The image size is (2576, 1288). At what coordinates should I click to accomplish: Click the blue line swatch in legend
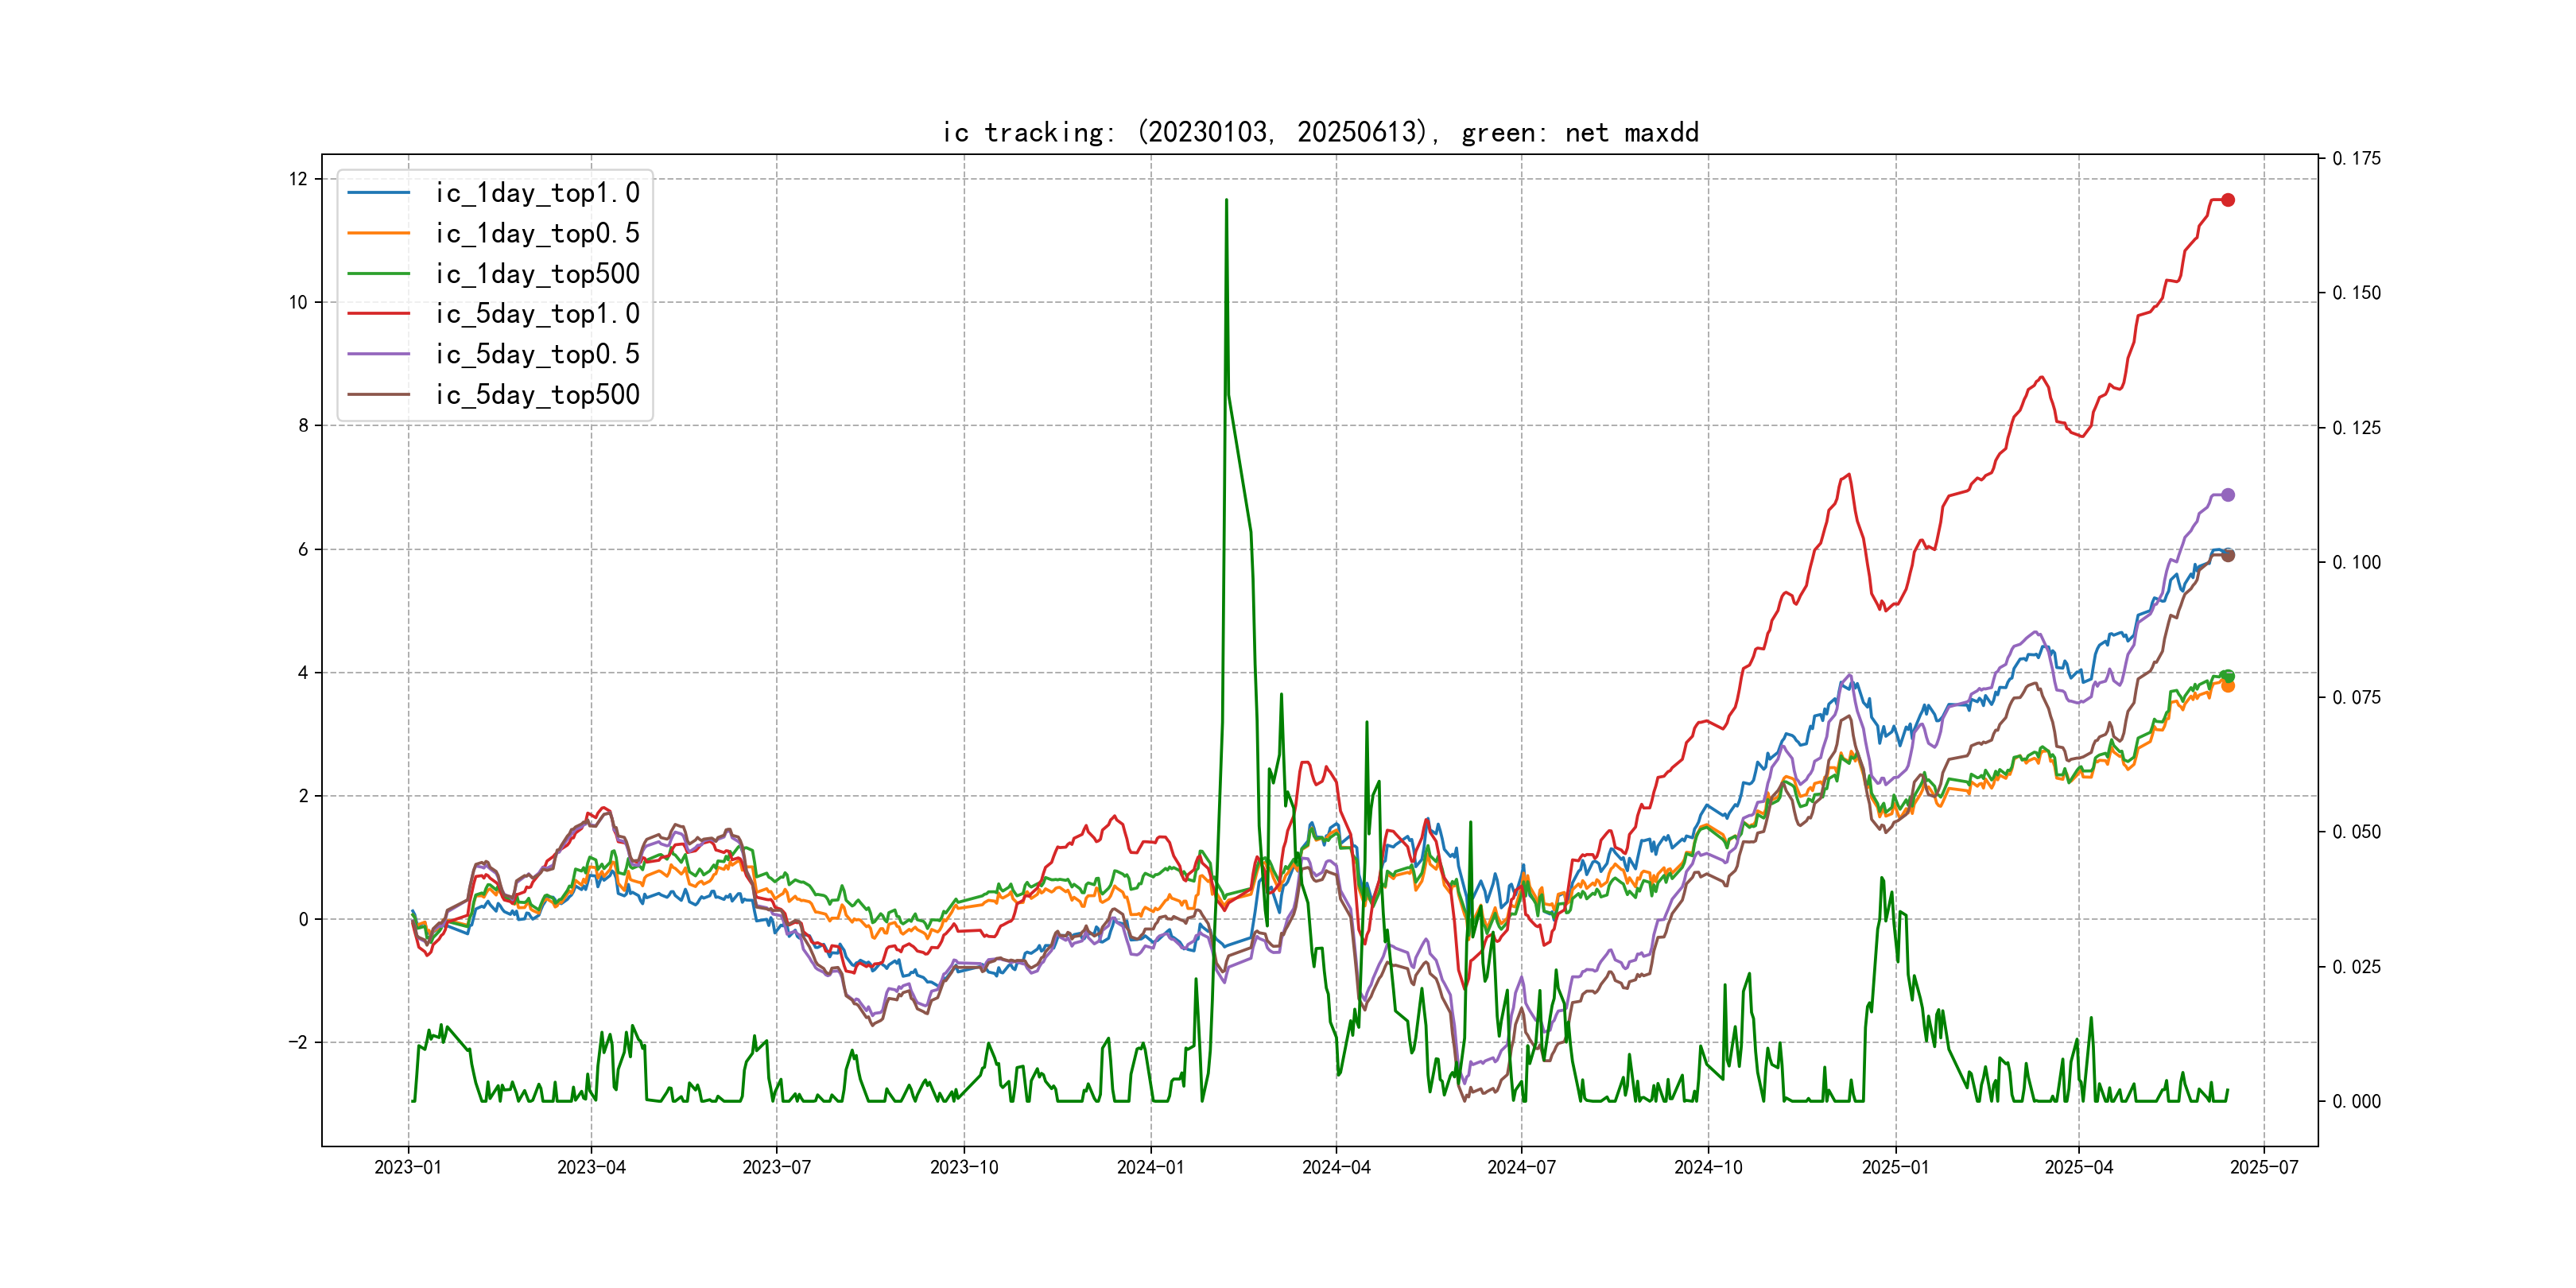(378, 193)
